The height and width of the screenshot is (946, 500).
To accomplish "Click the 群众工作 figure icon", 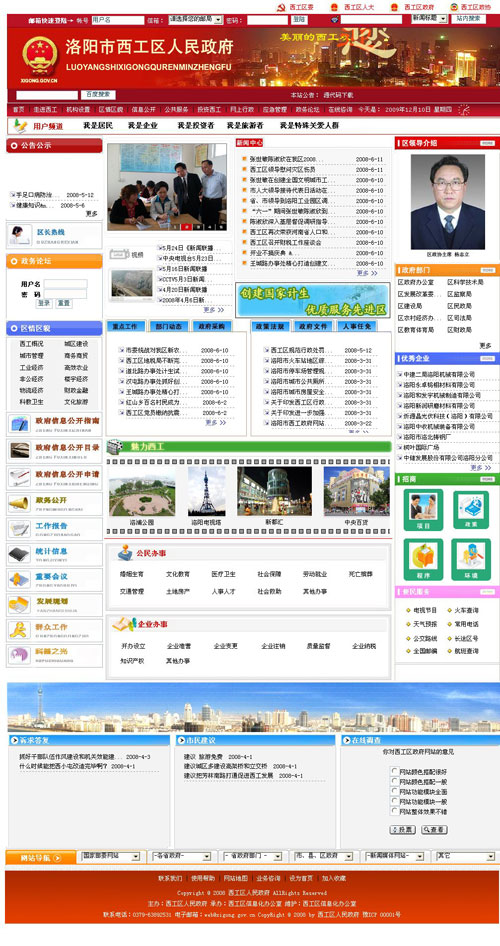I will pyautogui.click(x=19, y=630).
